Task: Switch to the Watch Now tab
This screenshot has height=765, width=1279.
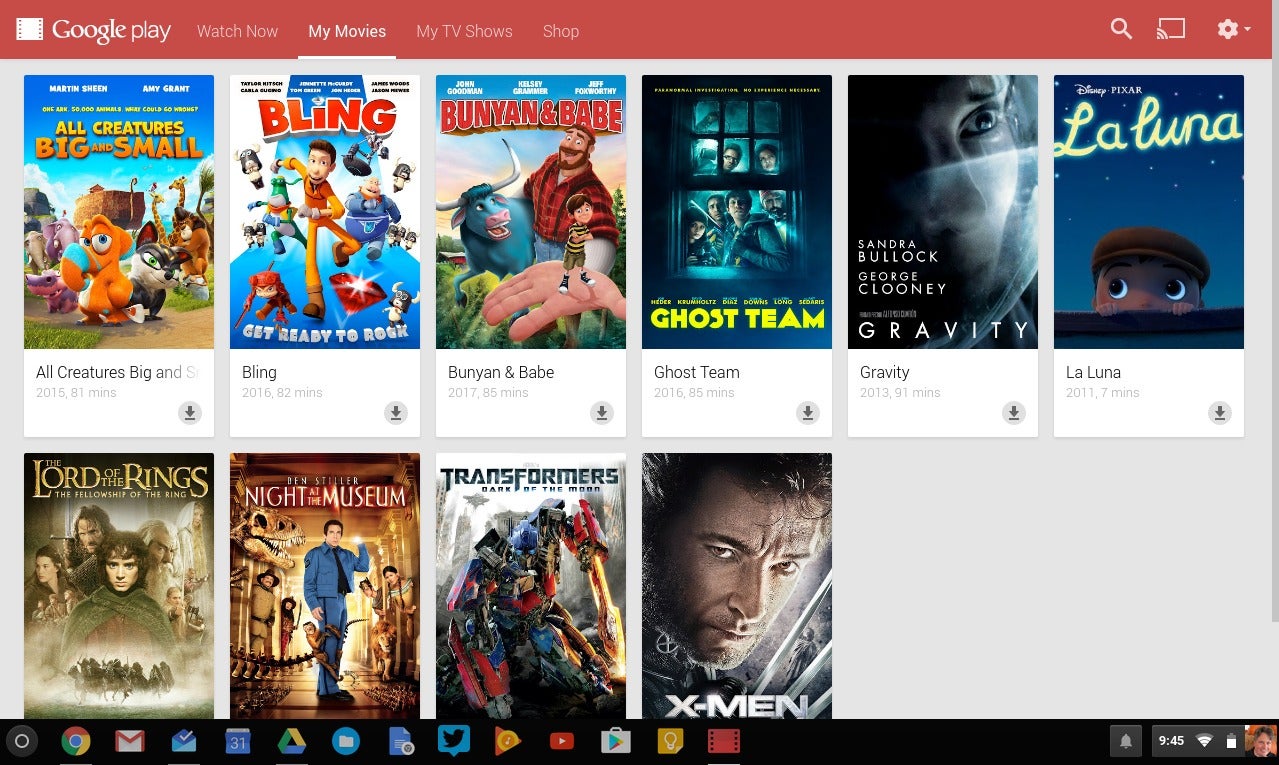Action: (237, 31)
